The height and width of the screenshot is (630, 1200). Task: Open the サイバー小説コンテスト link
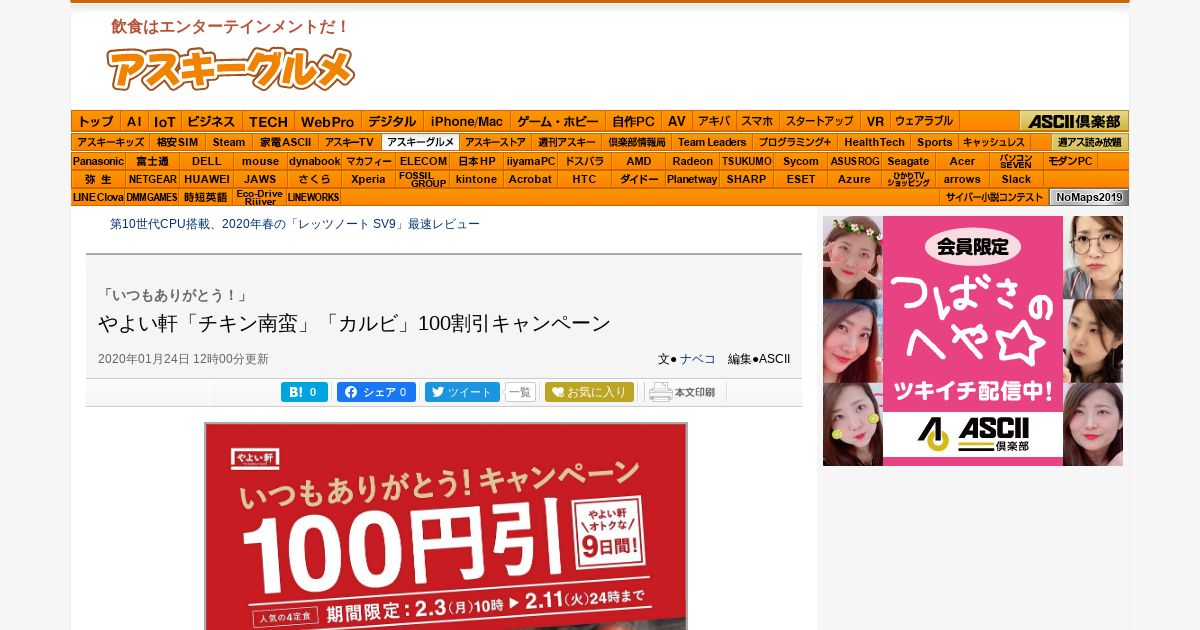click(994, 197)
